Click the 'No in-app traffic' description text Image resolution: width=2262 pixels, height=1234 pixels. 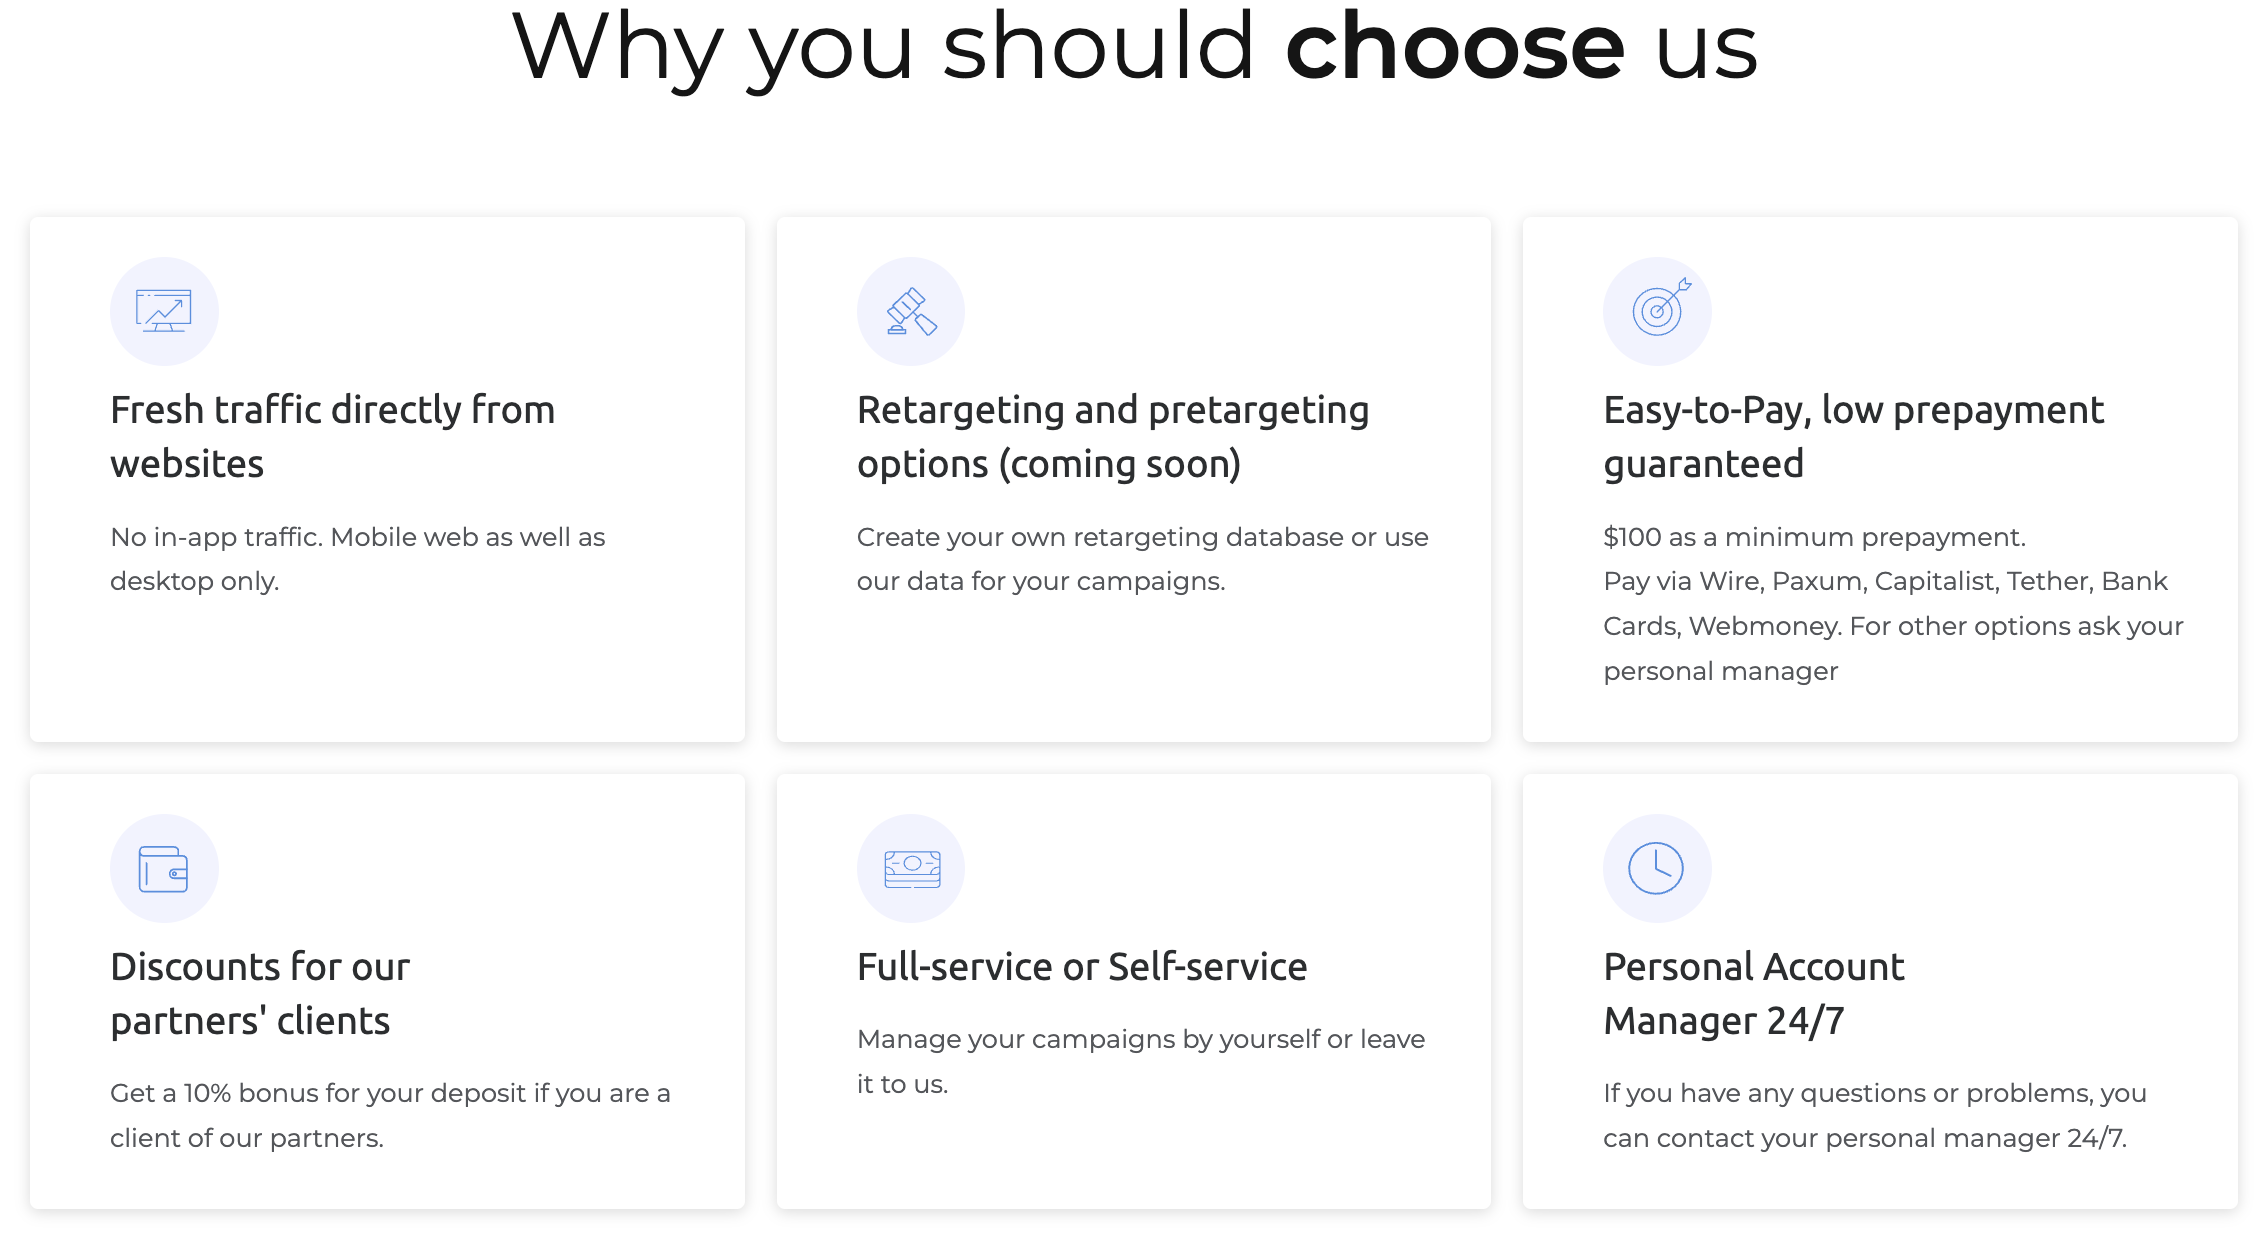coord(357,559)
